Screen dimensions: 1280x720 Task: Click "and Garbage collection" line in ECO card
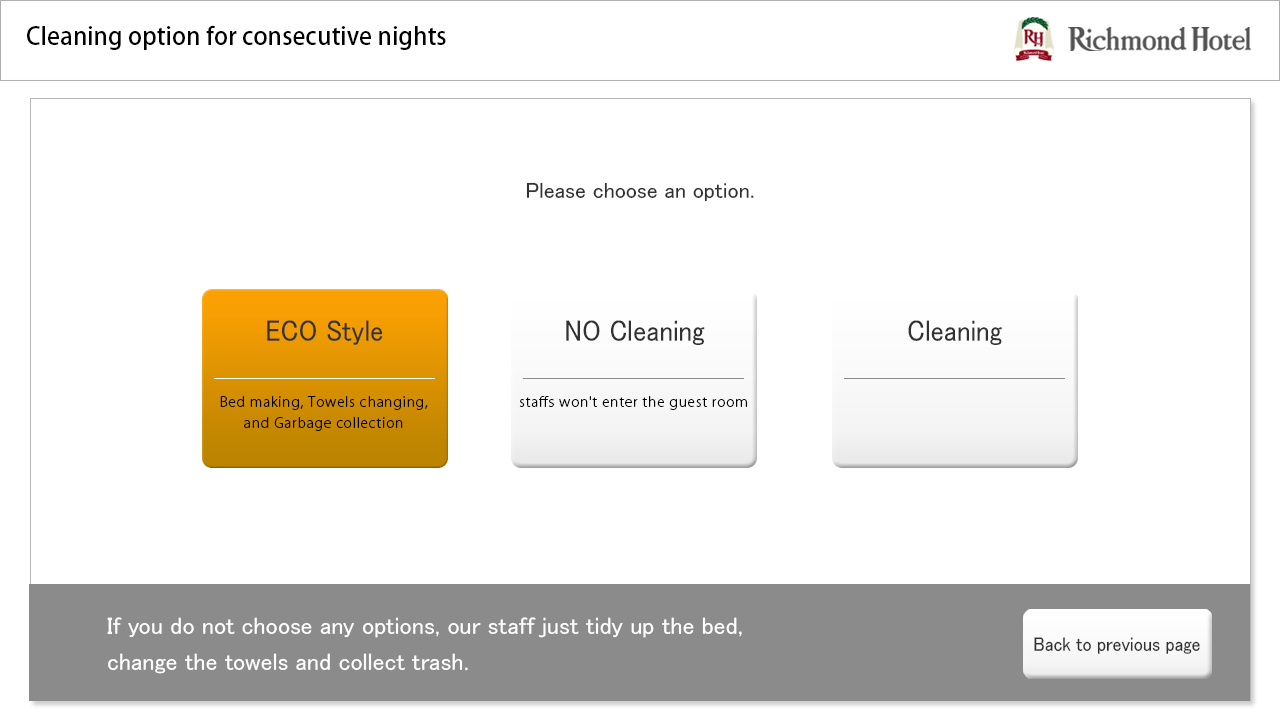[x=323, y=423]
